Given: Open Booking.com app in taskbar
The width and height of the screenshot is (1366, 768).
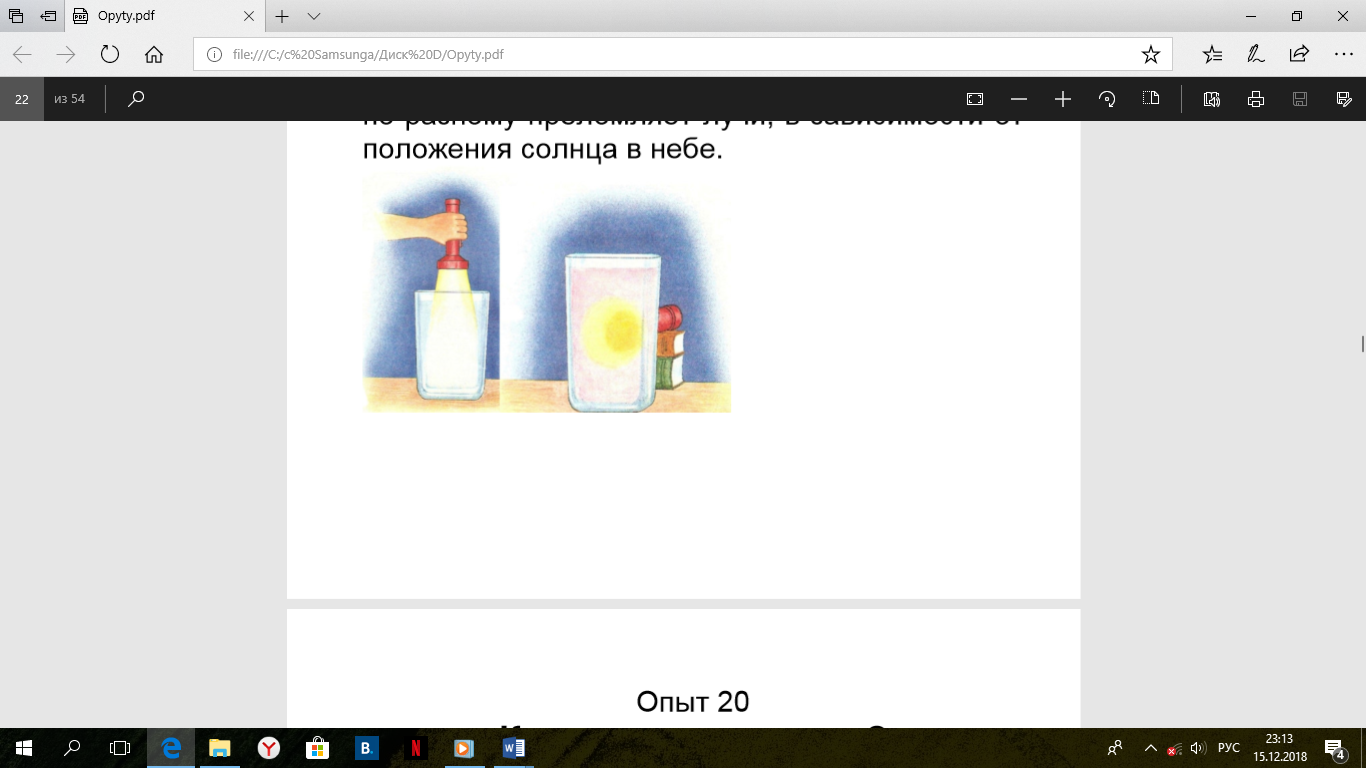Looking at the screenshot, I should tap(366, 748).
